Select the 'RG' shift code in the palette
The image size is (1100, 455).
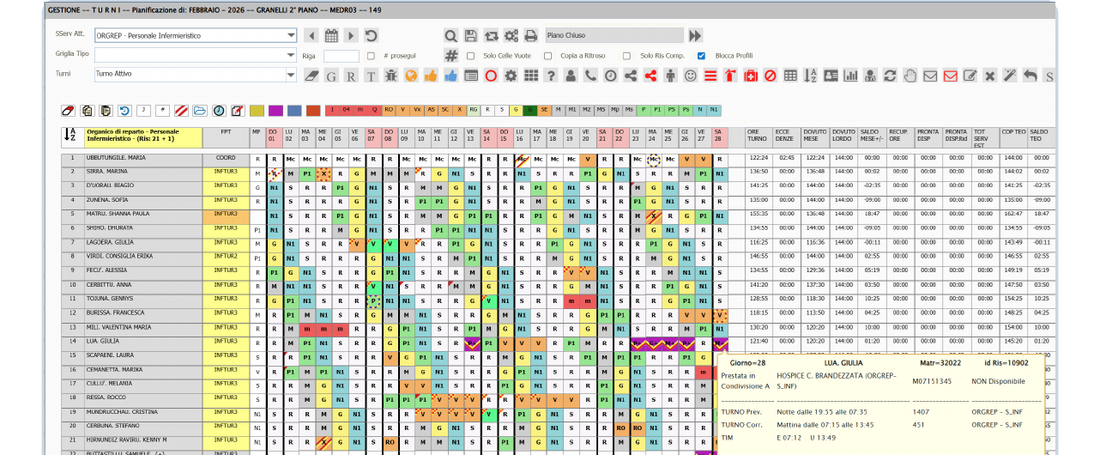click(474, 110)
